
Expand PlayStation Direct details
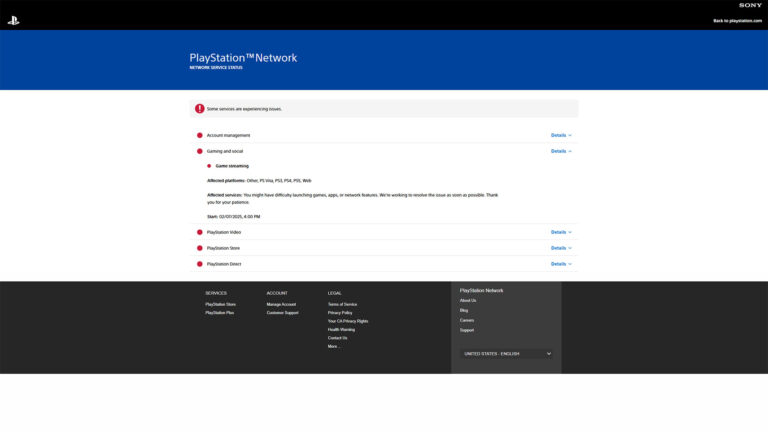tap(561, 264)
